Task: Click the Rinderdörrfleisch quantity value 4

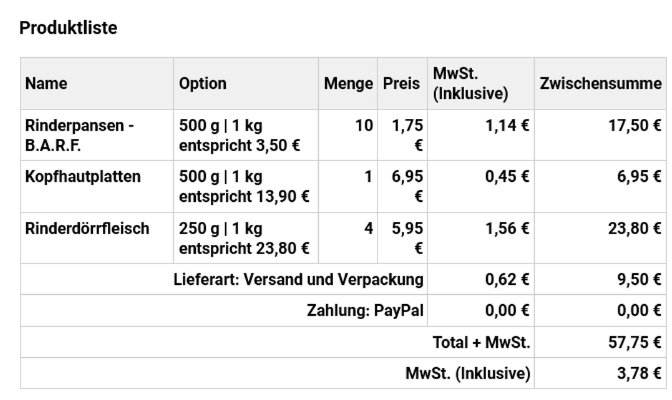Action: [x=368, y=228]
